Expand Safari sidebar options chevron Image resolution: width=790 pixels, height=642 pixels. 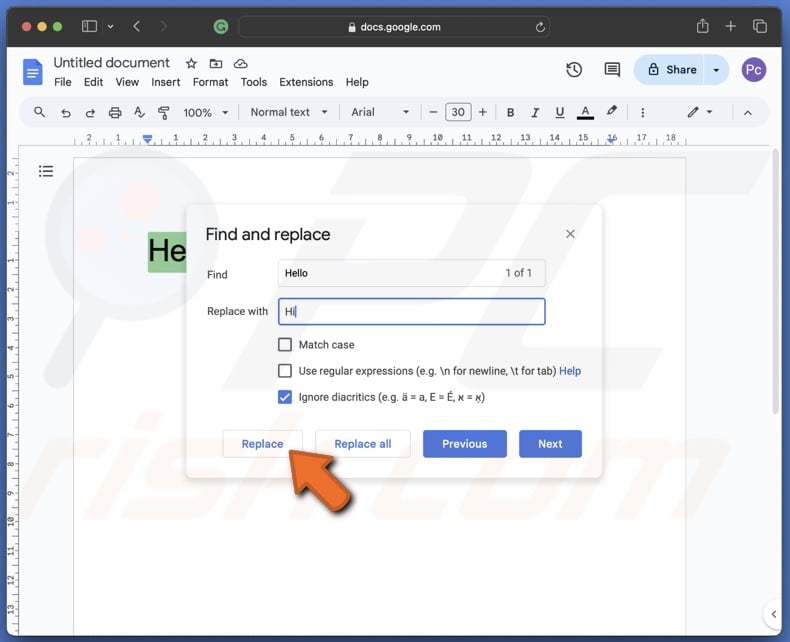110,27
